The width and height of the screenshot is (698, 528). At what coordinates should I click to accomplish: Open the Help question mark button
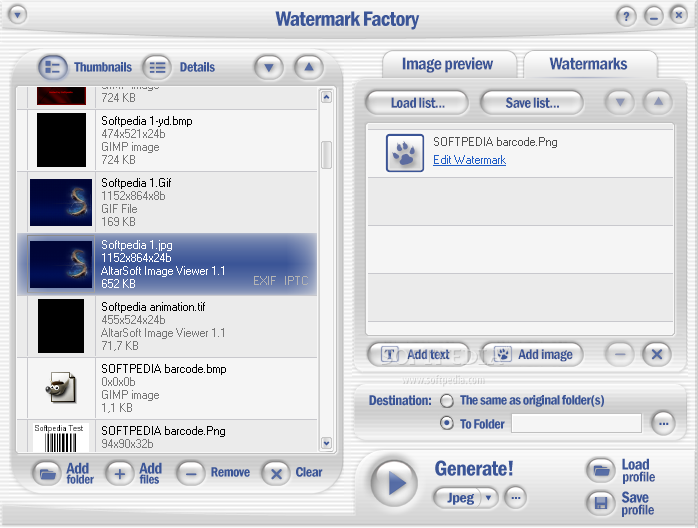tap(626, 17)
